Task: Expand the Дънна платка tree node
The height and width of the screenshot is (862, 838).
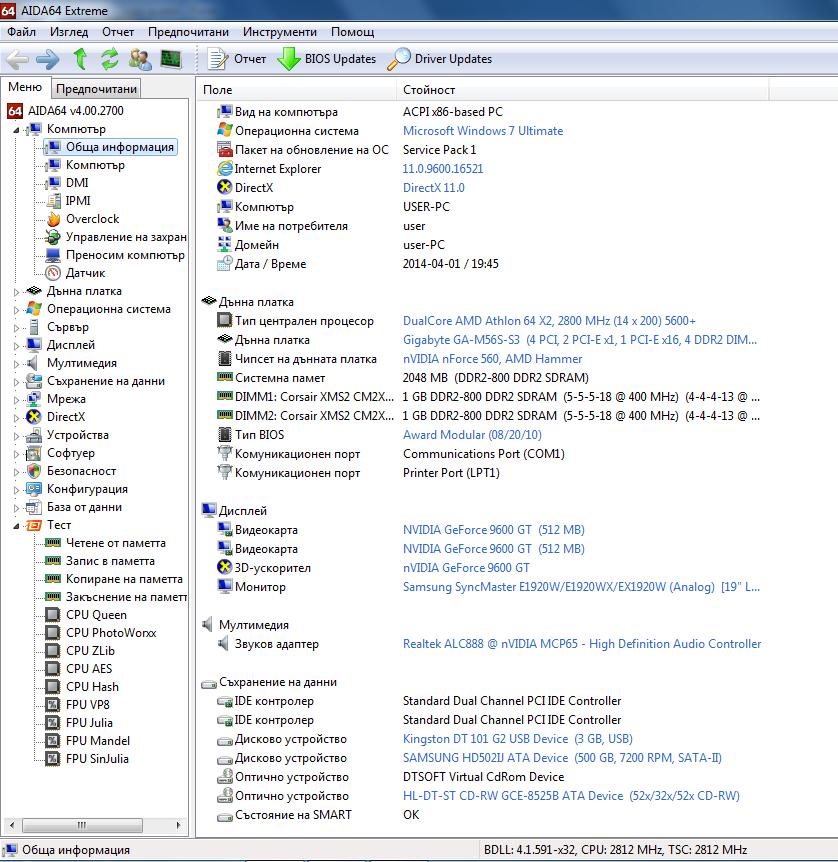Action: coord(16,292)
